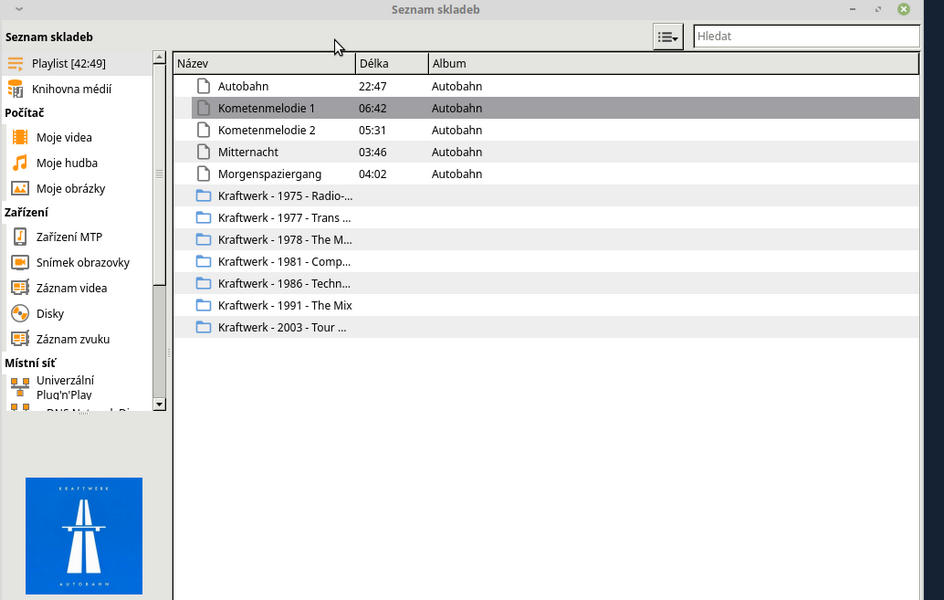
Task: Click into the Hledat search field
Action: (806, 36)
